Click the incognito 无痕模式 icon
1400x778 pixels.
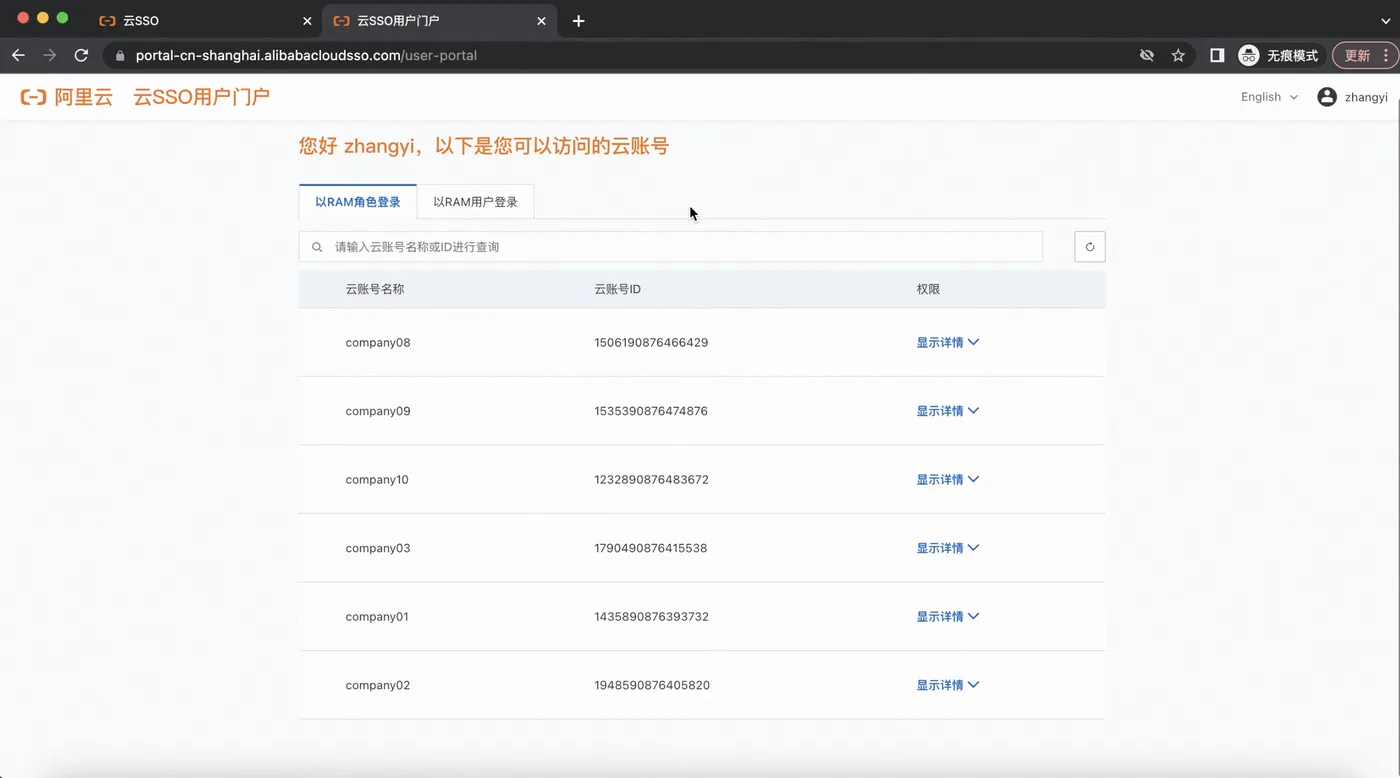point(1248,55)
